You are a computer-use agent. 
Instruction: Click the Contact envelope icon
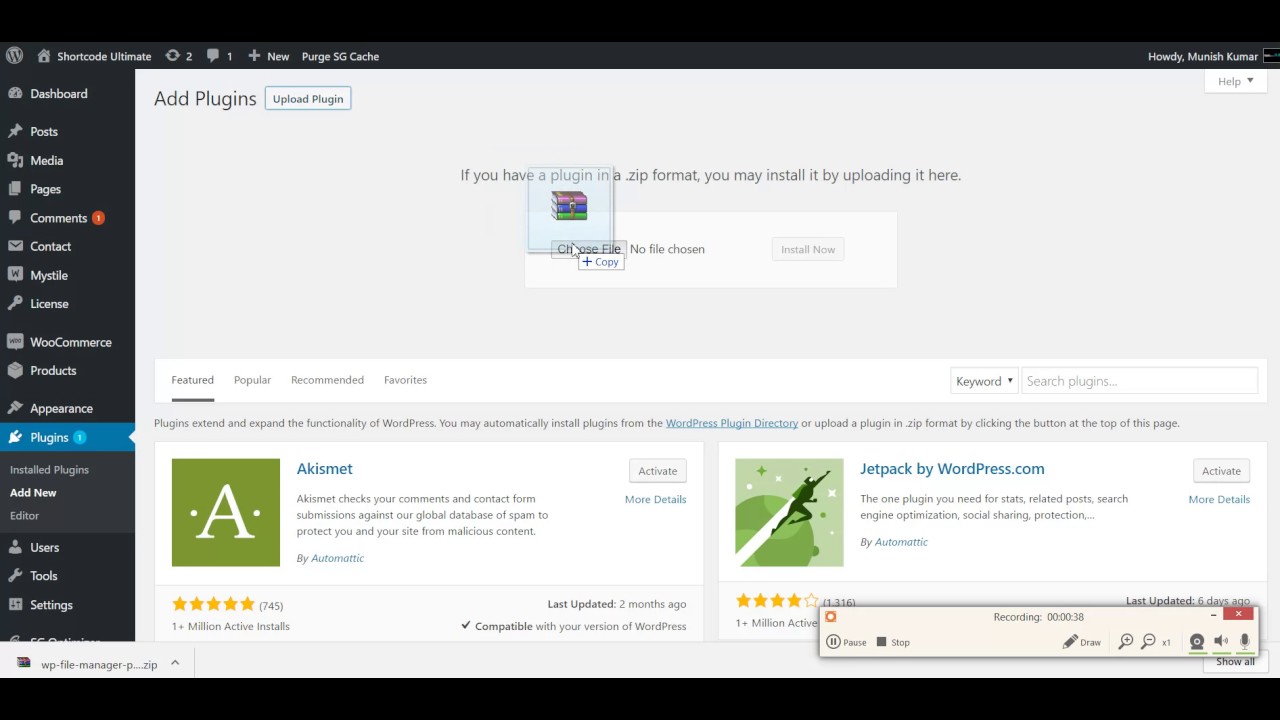click(x=15, y=246)
